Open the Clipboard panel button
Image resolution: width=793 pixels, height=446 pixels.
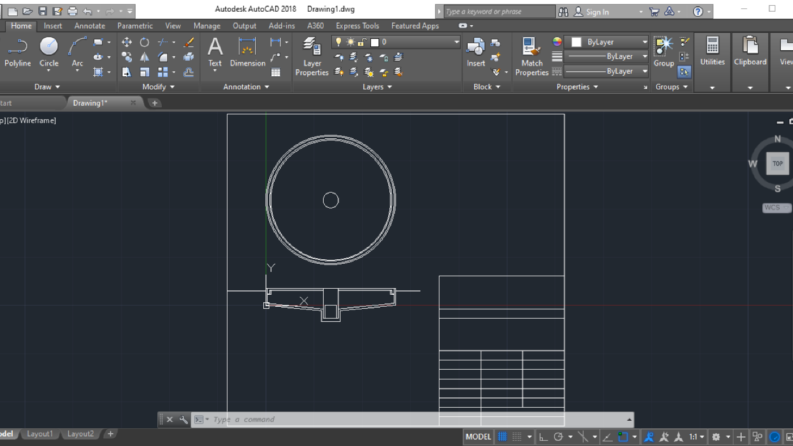(750, 51)
